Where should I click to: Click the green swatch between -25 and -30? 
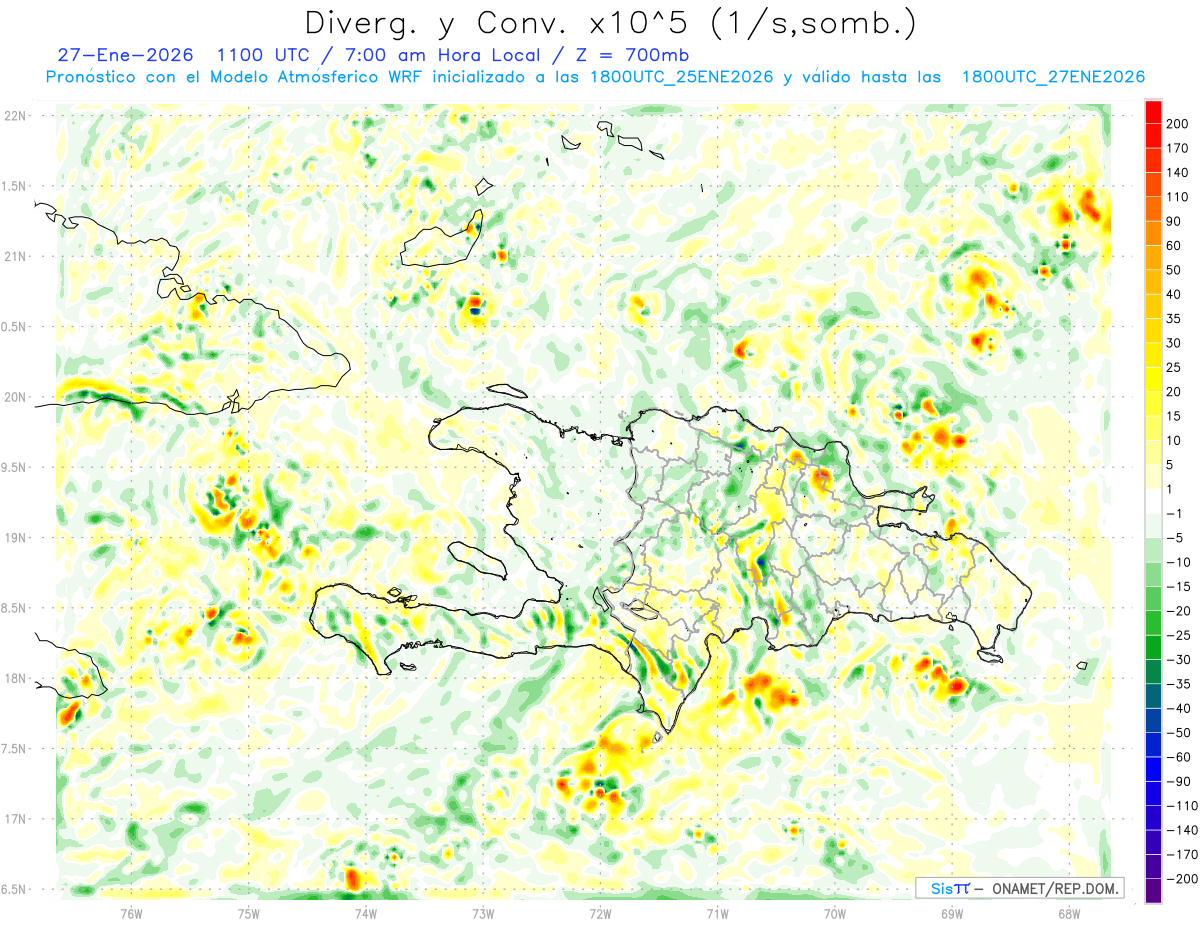point(1153,647)
